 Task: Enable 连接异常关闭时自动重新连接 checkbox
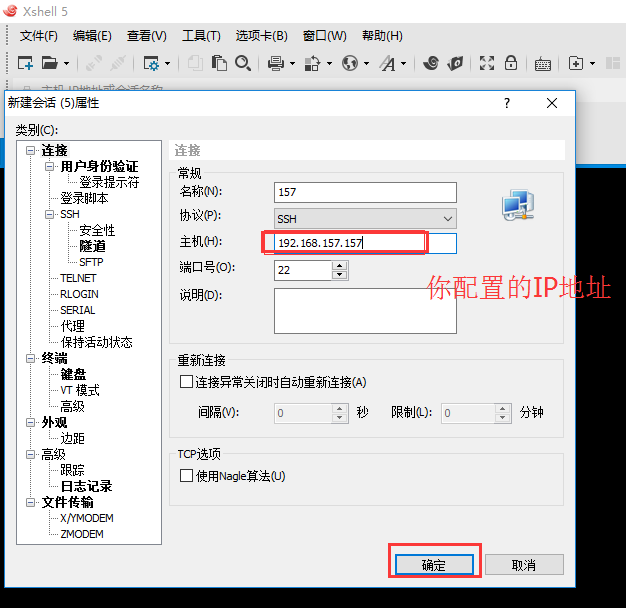tap(186, 382)
